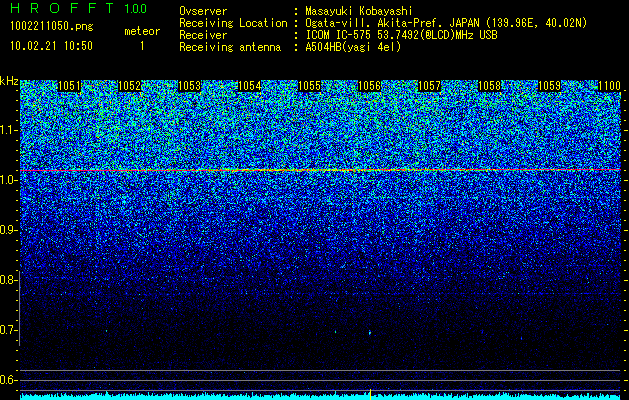Click the red carrier signal line

(x=320, y=170)
